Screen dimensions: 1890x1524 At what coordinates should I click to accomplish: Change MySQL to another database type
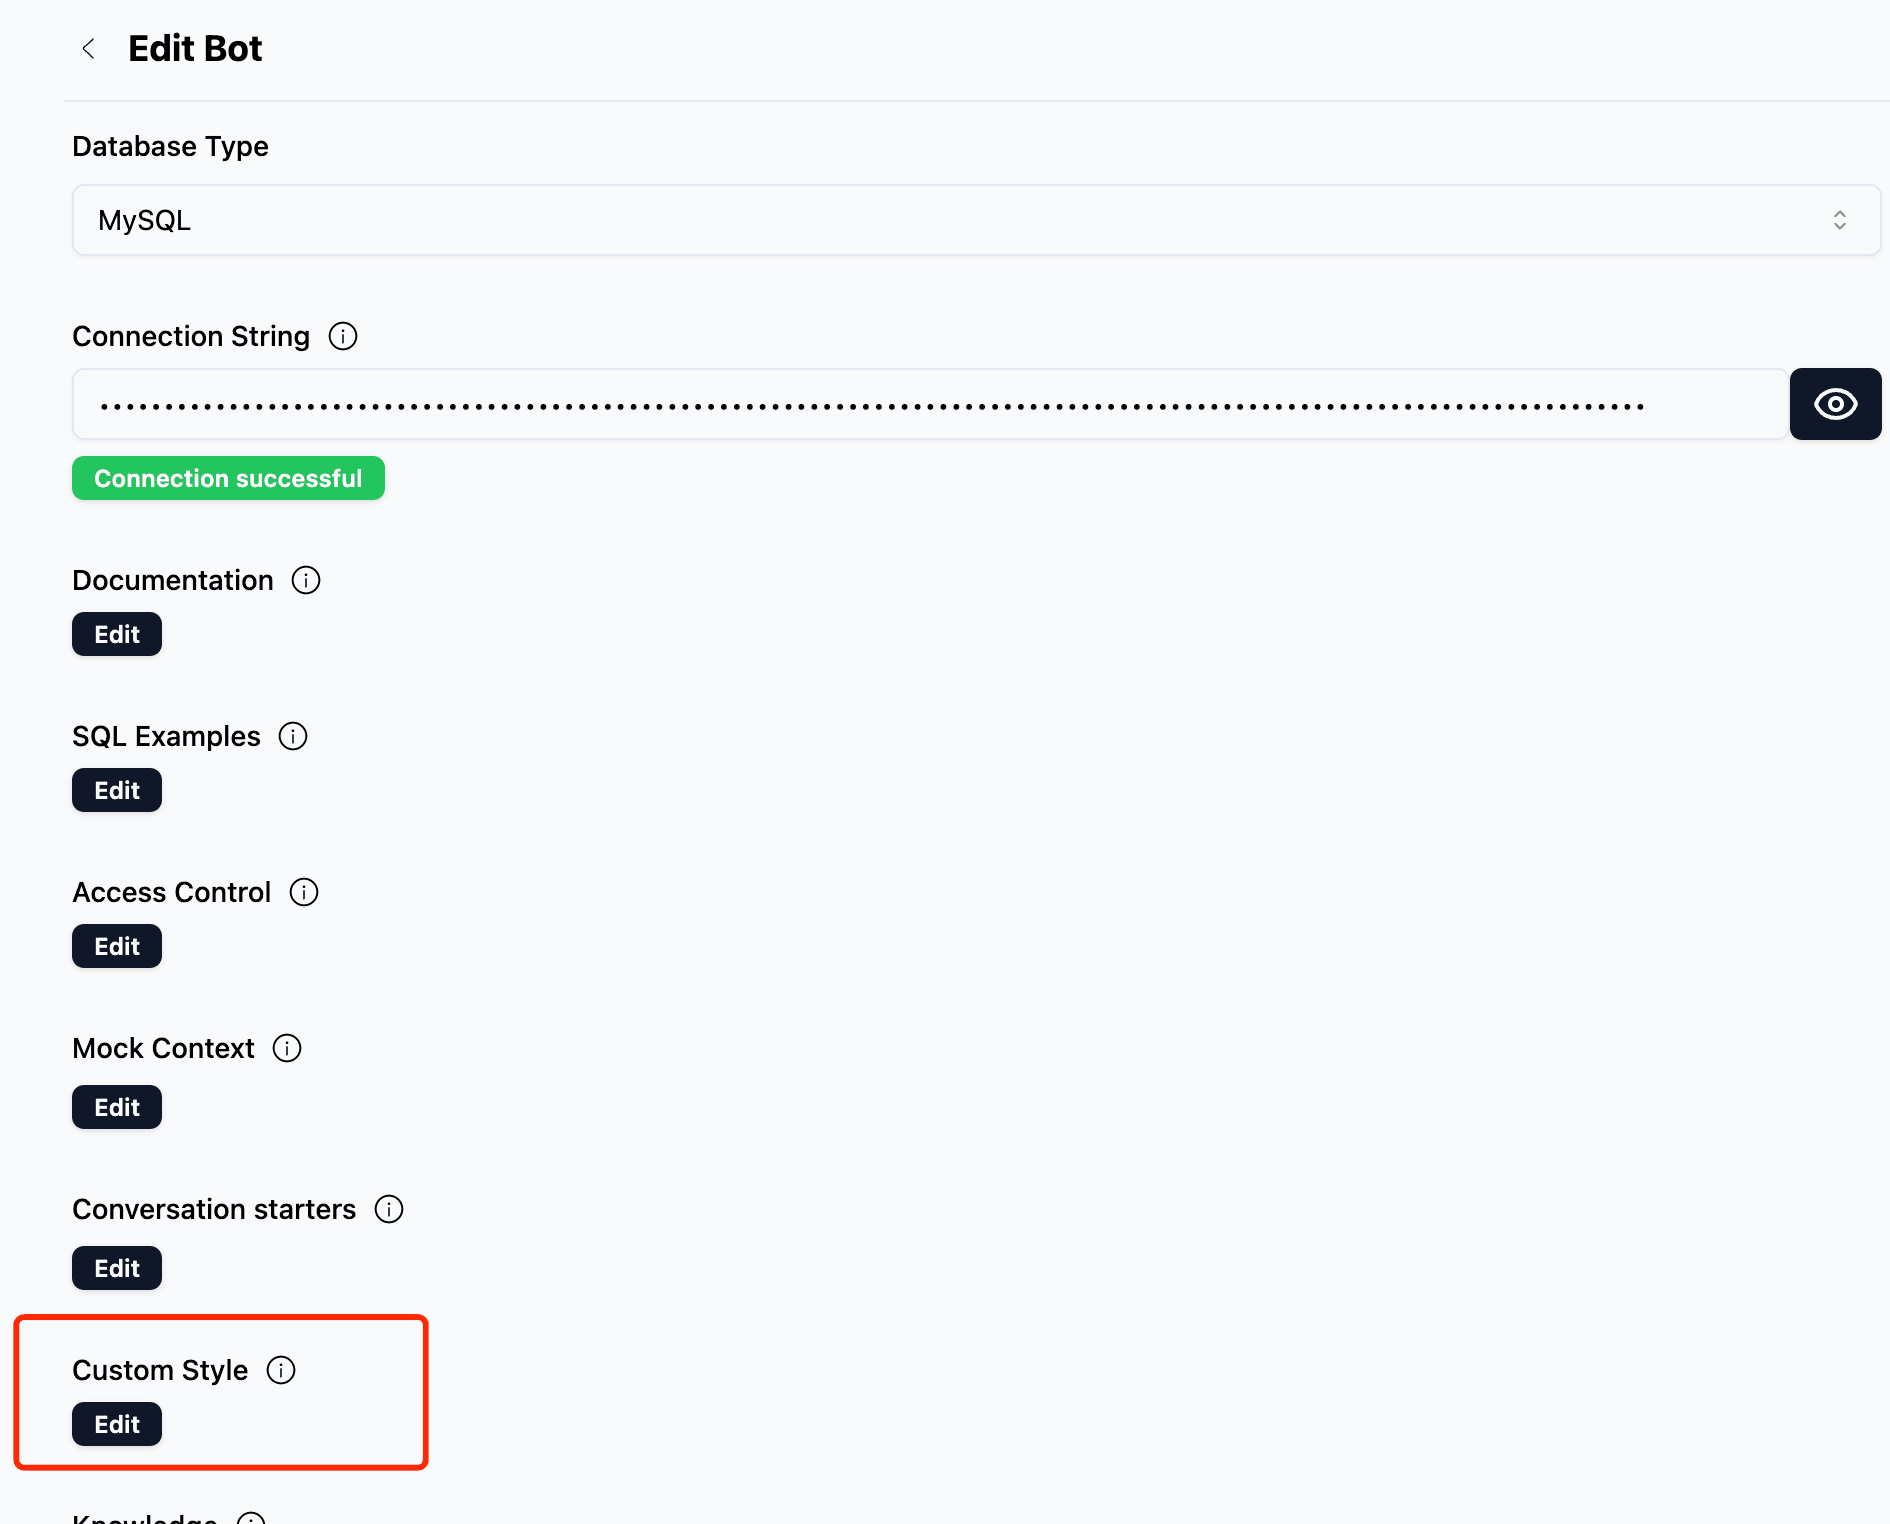(x=976, y=220)
